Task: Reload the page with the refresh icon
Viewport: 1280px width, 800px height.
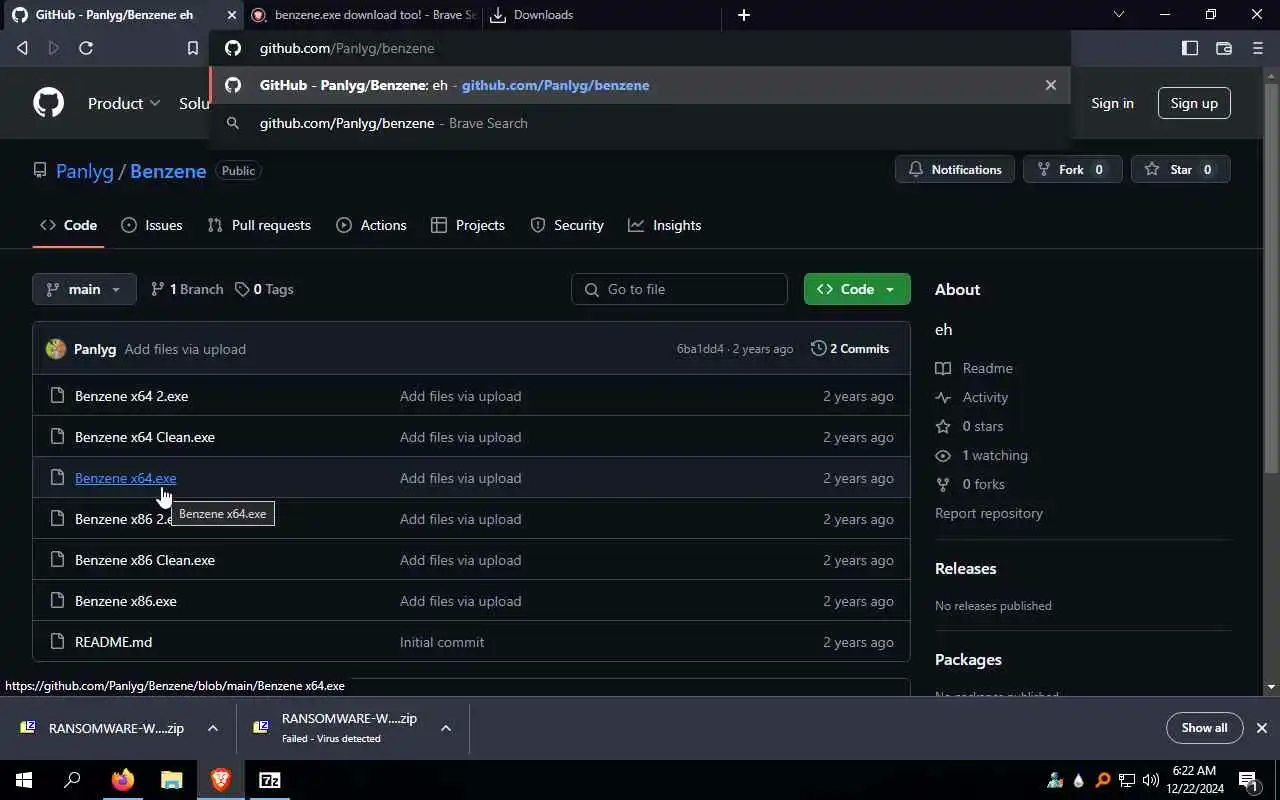Action: tap(86, 48)
